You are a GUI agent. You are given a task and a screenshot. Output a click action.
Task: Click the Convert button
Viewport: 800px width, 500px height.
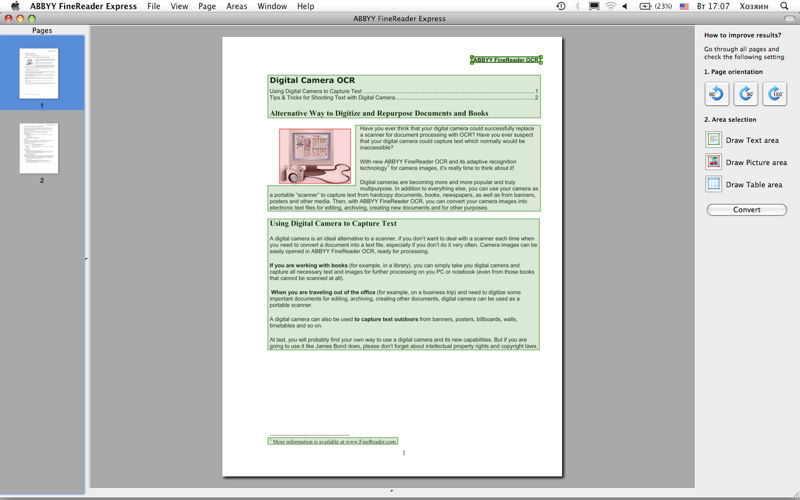(x=746, y=210)
